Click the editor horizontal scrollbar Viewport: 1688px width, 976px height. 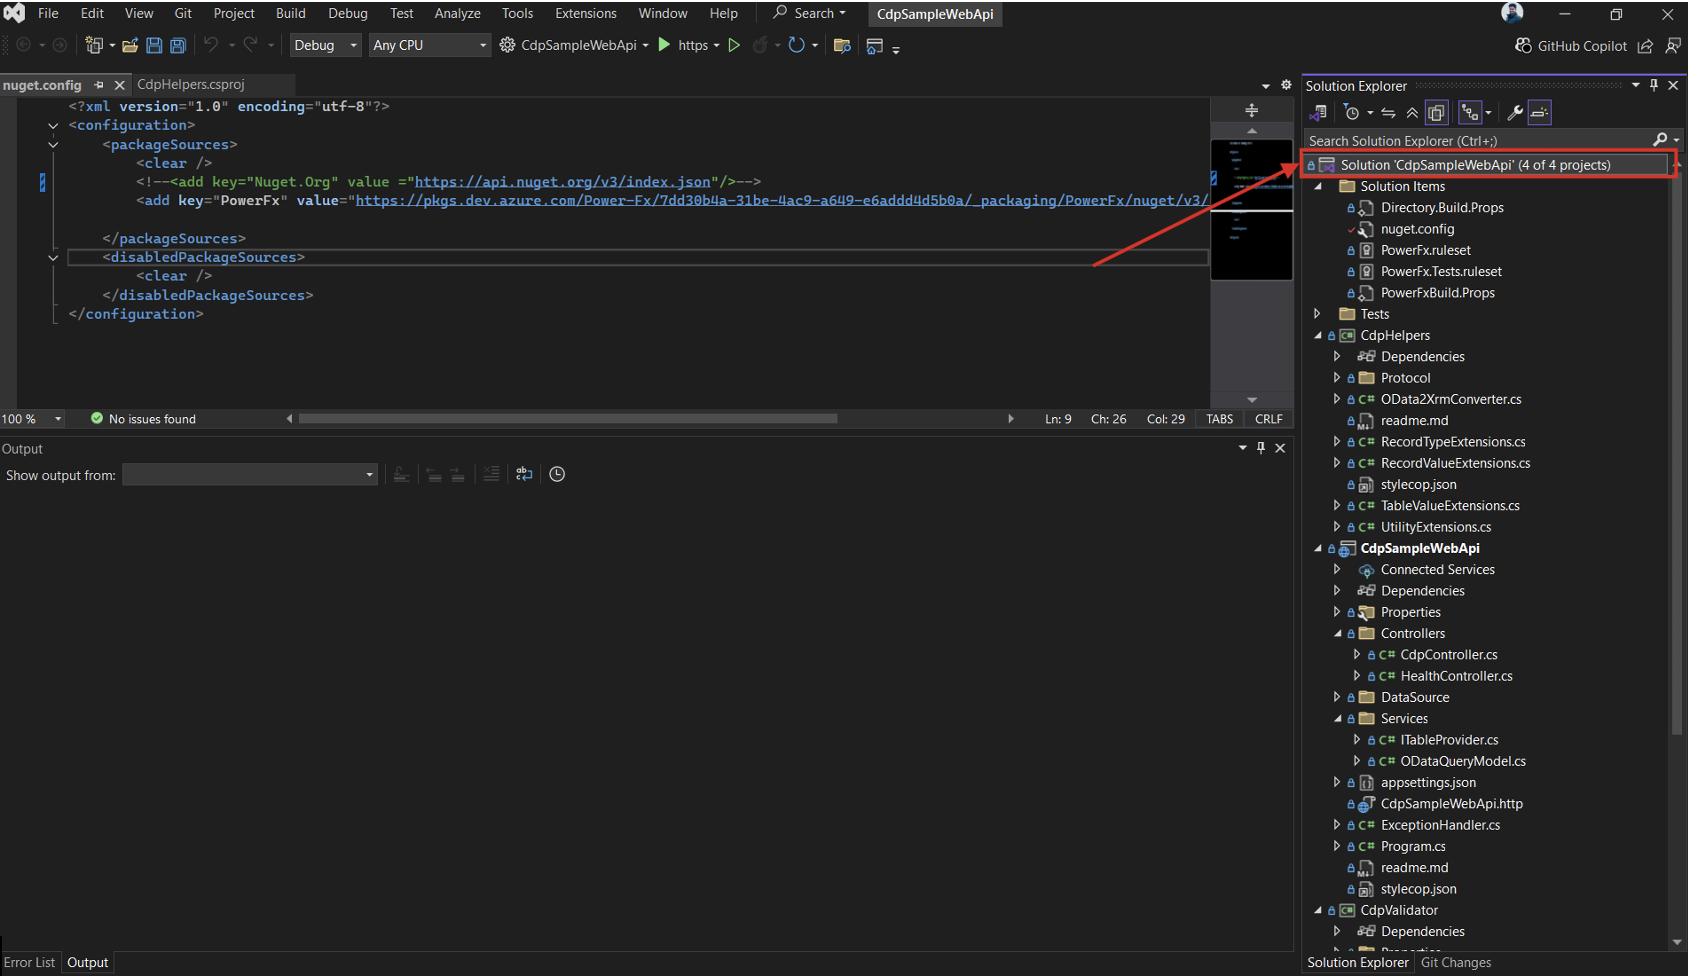pos(567,419)
